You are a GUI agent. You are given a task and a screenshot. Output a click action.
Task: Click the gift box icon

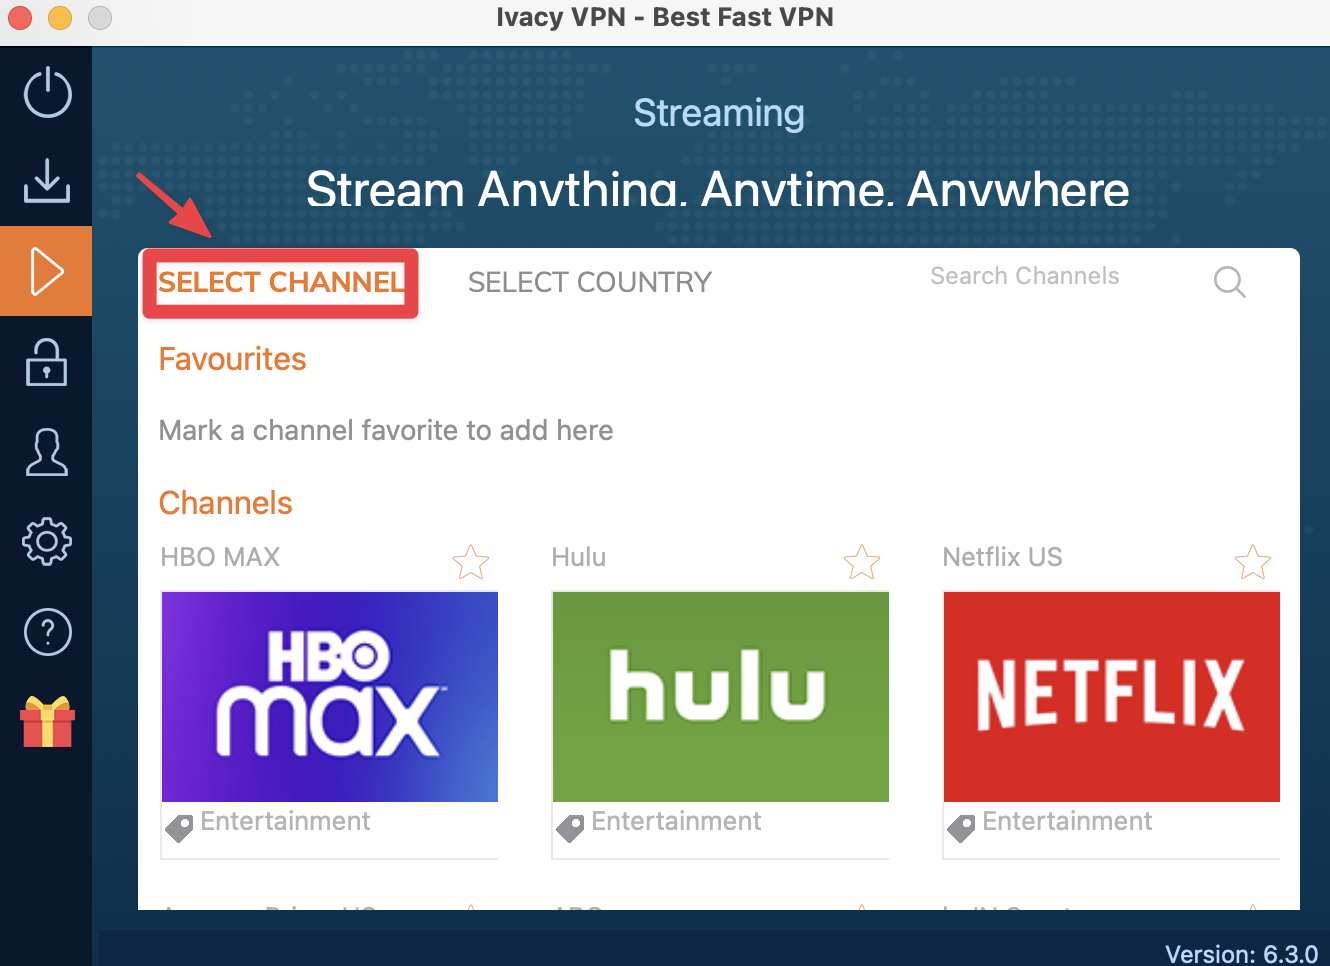point(47,722)
